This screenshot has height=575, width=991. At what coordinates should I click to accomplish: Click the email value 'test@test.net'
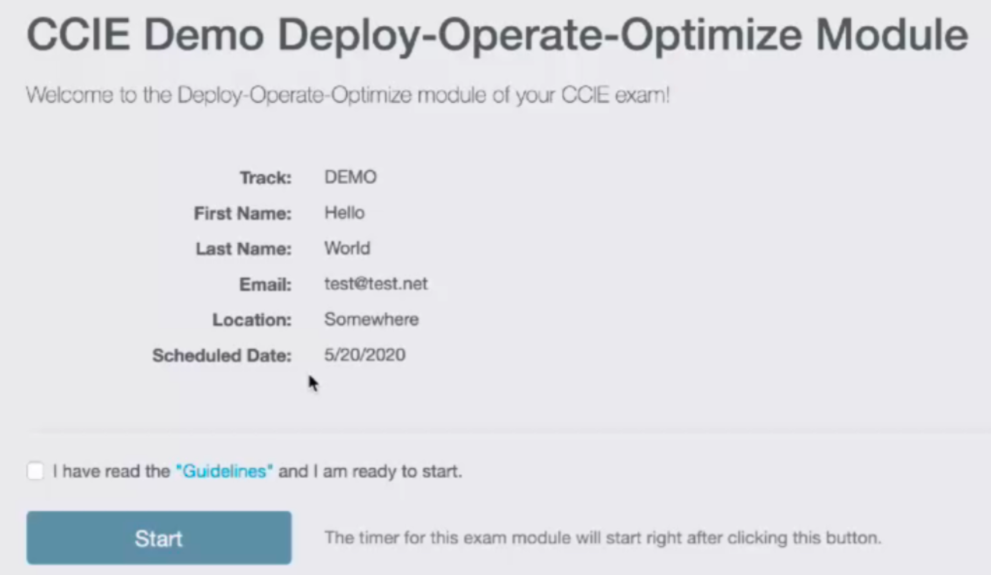pyautogui.click(x=376, y=284)
